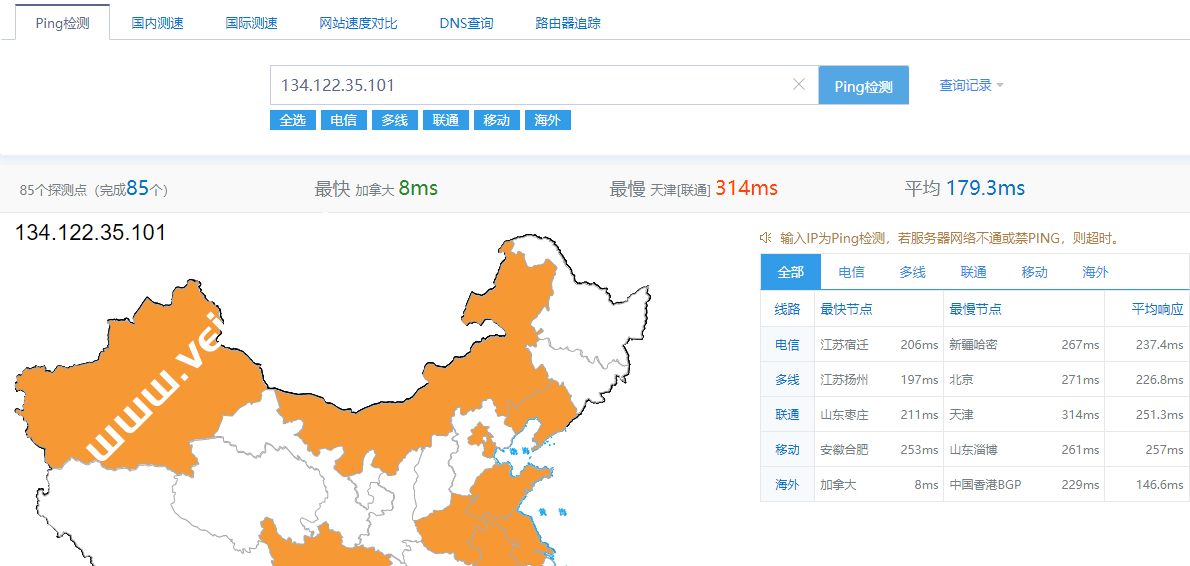Image resolution: width=1190 pixels, height=566 pixels.
Task: Open the 国际测速 tab
Action: [251, 23]
